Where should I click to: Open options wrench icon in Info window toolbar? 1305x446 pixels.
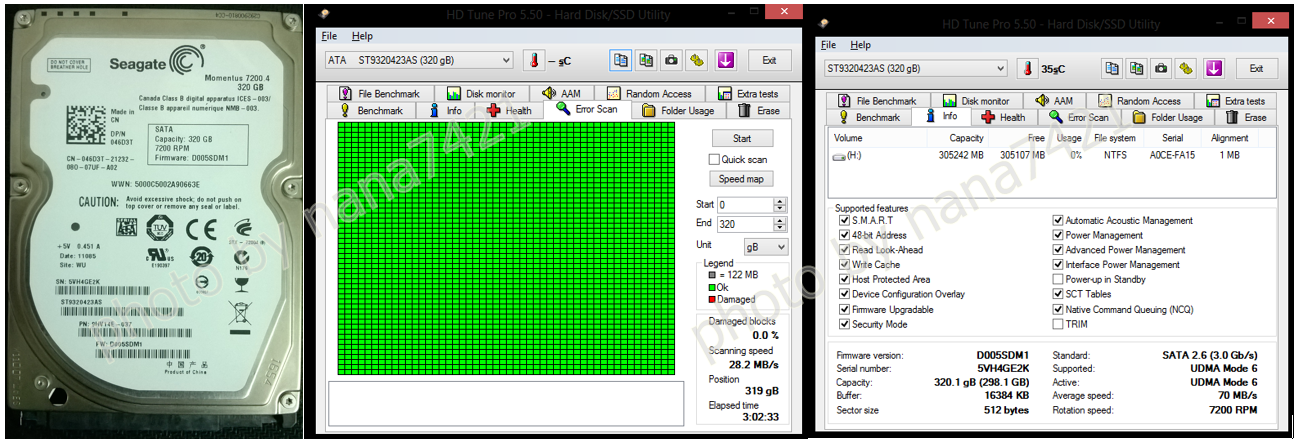(1187, 68)
